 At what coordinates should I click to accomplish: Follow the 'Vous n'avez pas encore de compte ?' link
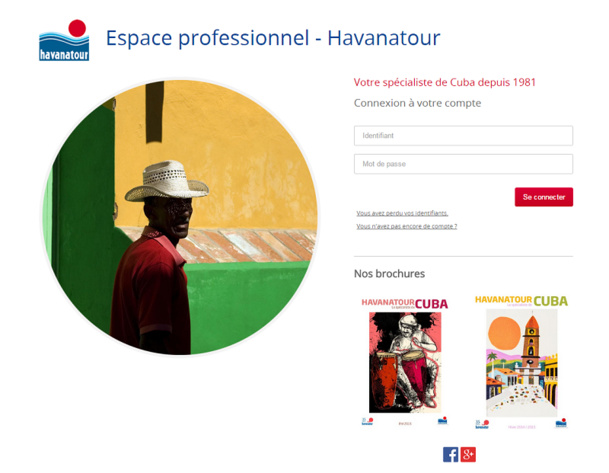(407, 226)
